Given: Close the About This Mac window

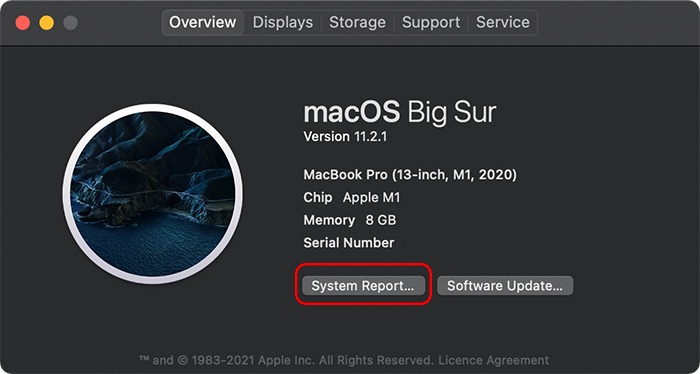Looking at the screenshot, I should click(23, 23).
